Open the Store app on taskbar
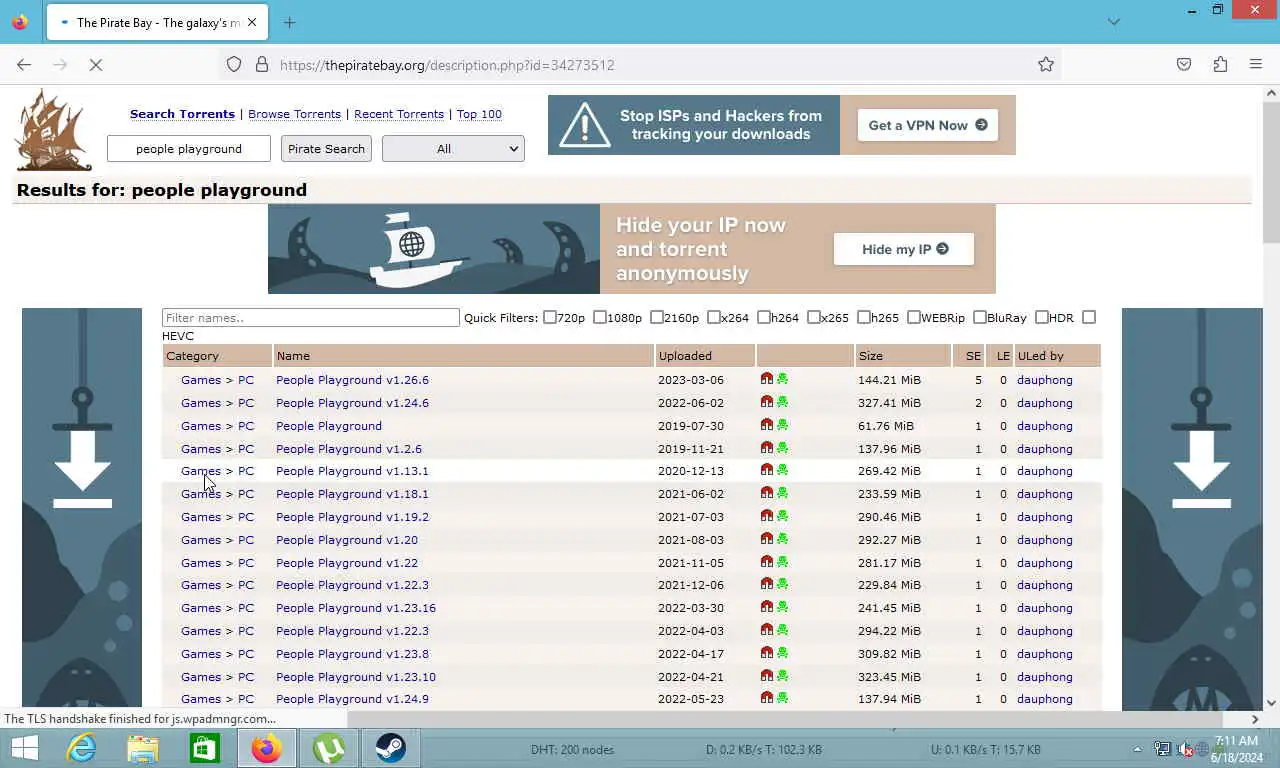 (205, 748)
